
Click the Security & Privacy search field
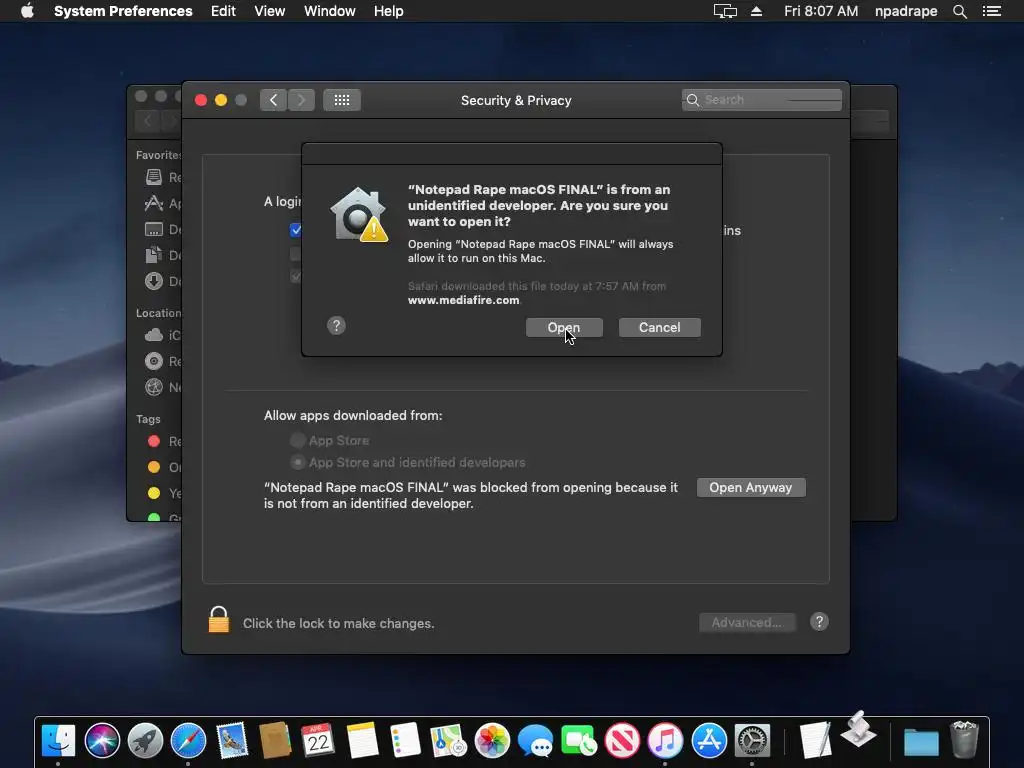click(761, 100)
